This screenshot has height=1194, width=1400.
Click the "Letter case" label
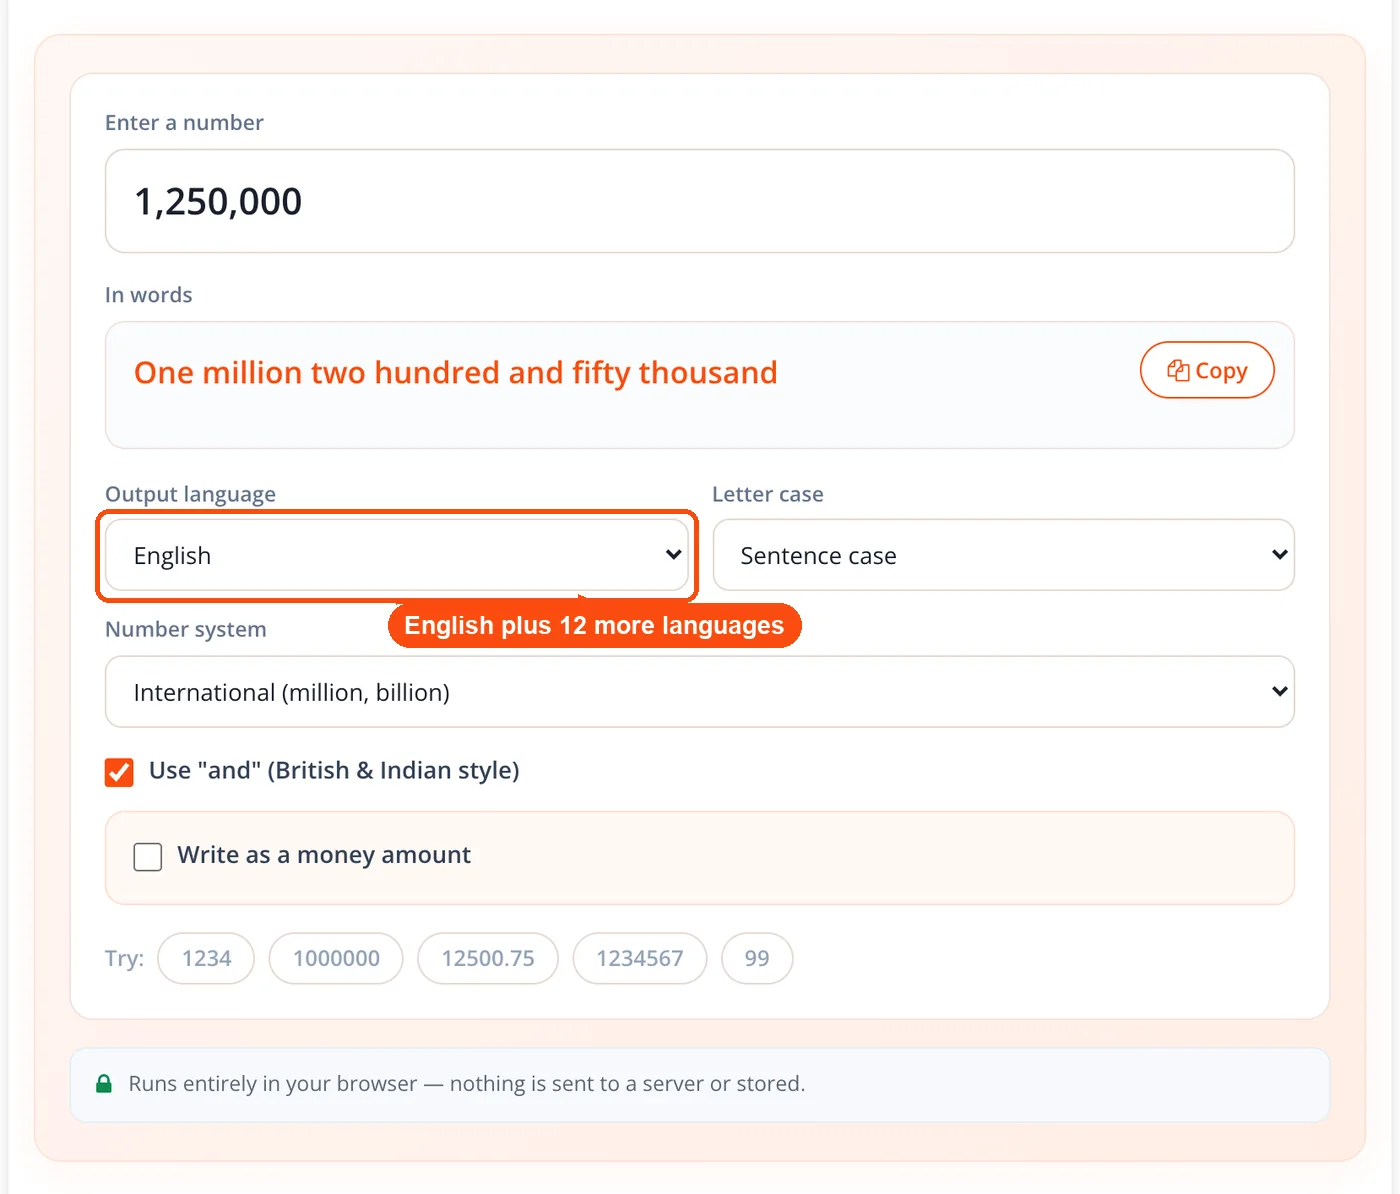[x=768, y=494]
